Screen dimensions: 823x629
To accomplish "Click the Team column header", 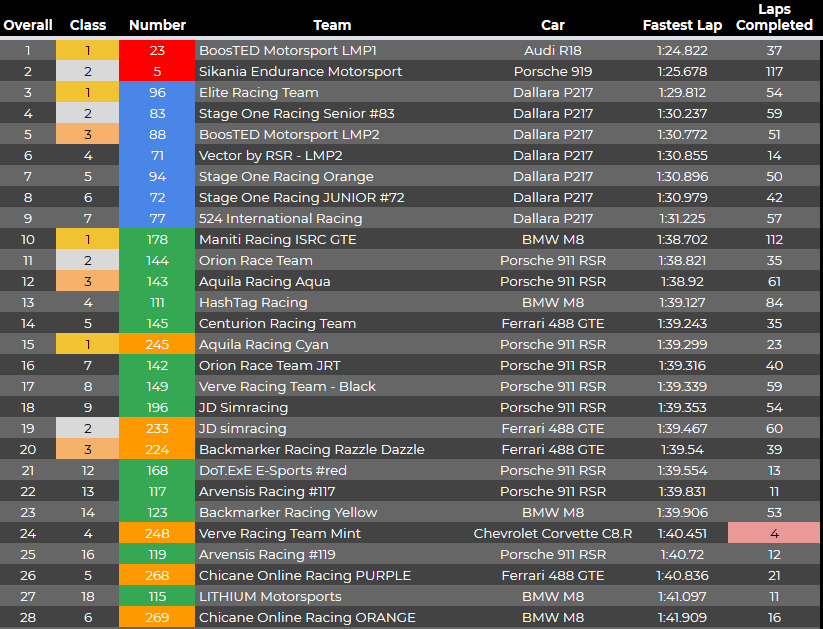I will [332, 25].
